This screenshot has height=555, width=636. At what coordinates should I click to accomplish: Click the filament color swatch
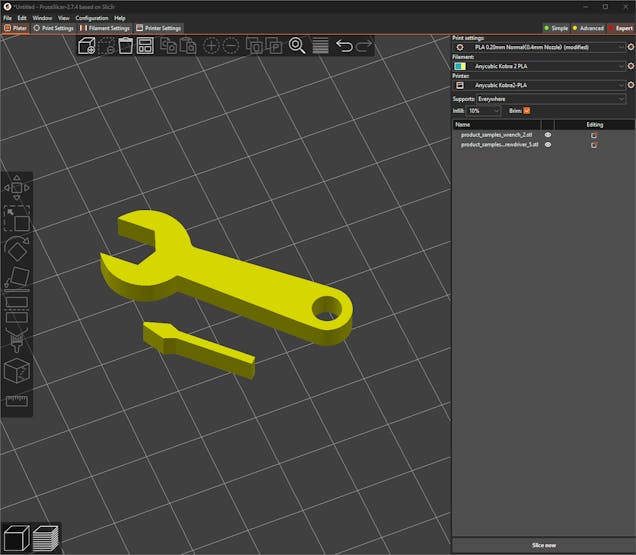(460, 66)
